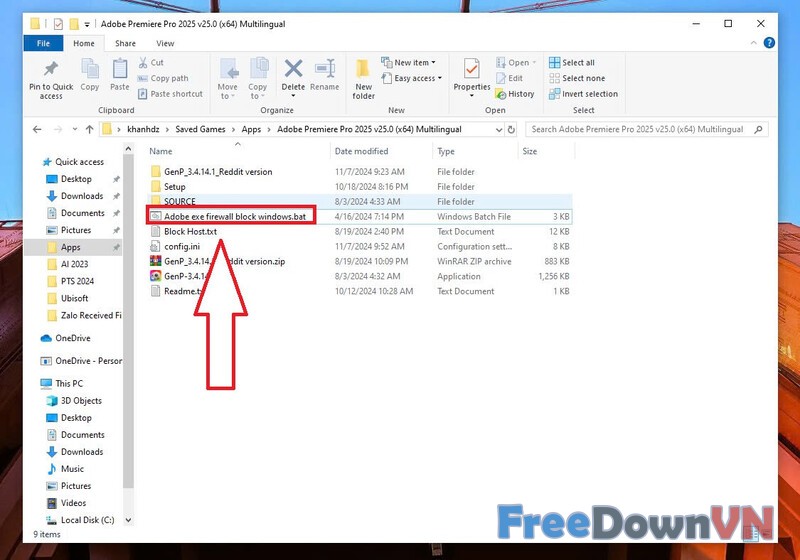Click the Back navigation arrow
Viewport: 800px width, 560px height.
tap(37, 129)
